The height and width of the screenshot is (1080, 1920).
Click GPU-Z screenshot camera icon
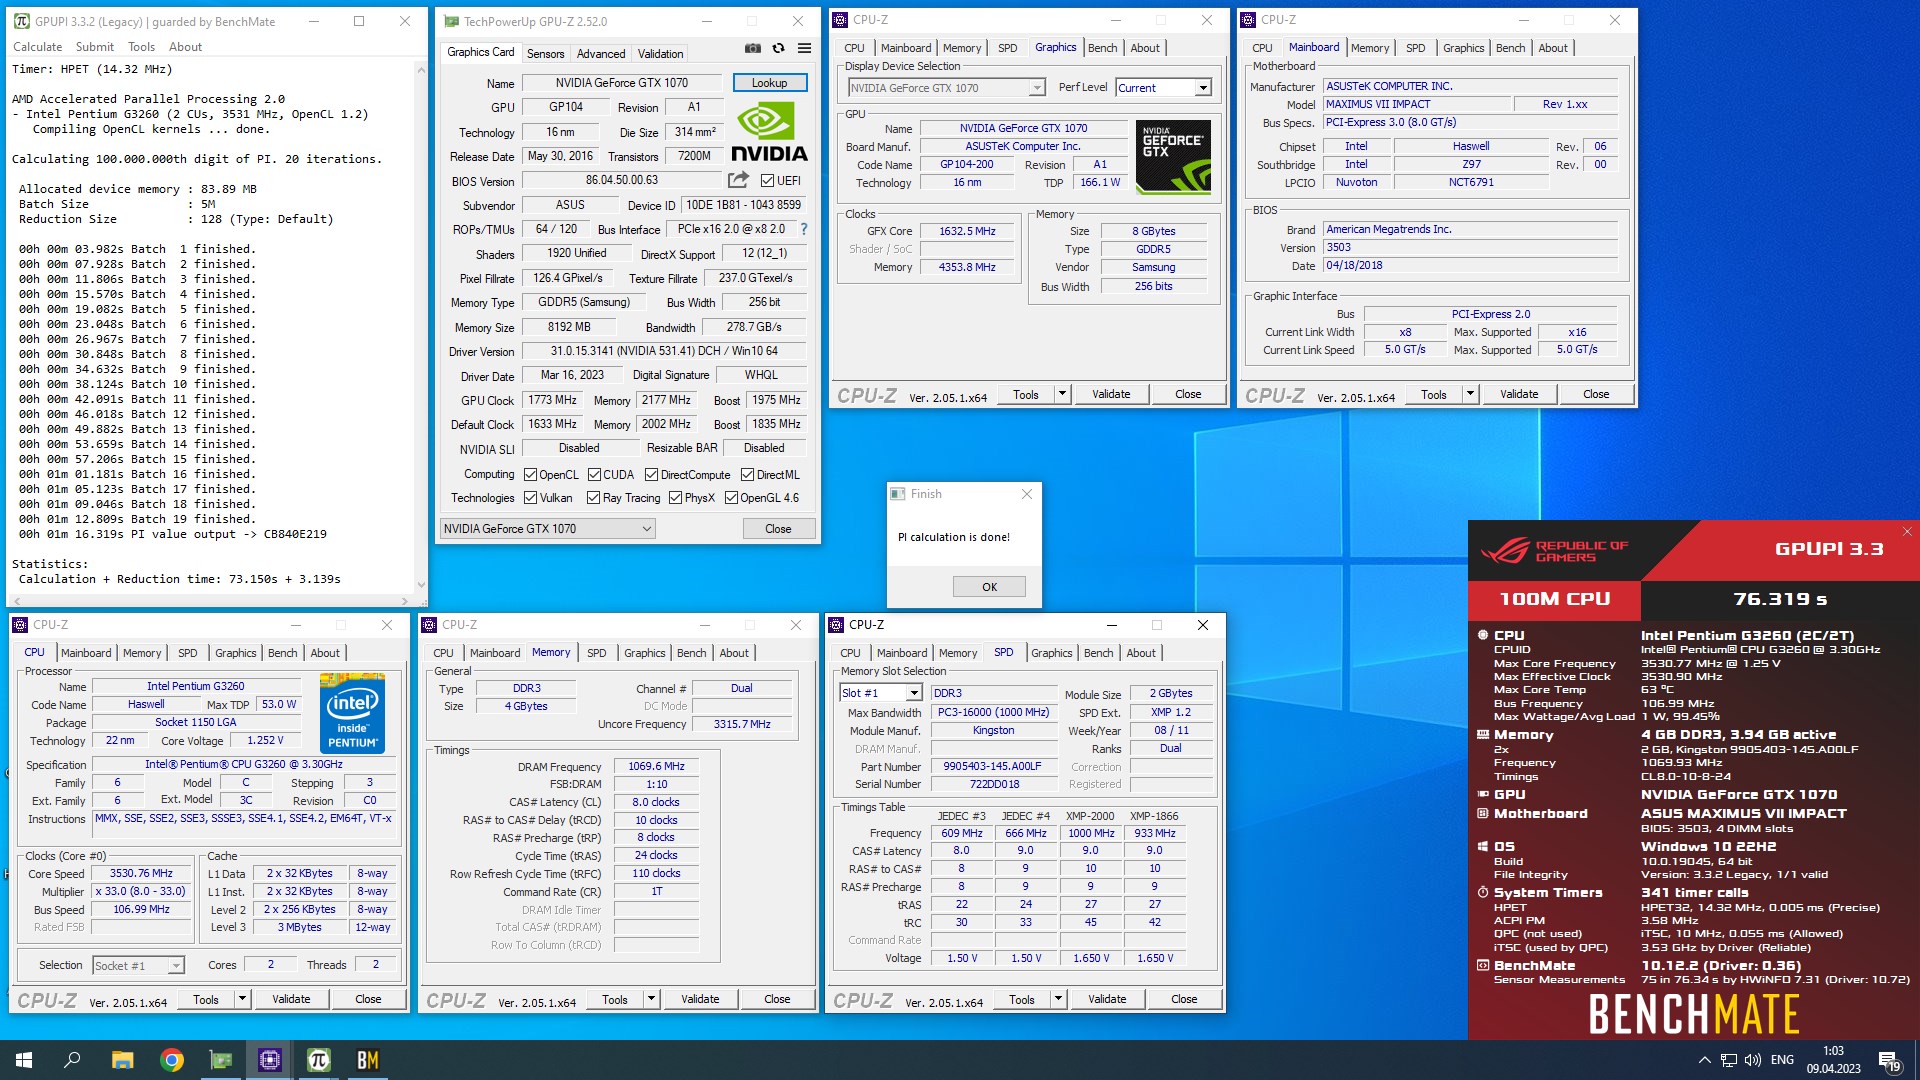[752, 48]
